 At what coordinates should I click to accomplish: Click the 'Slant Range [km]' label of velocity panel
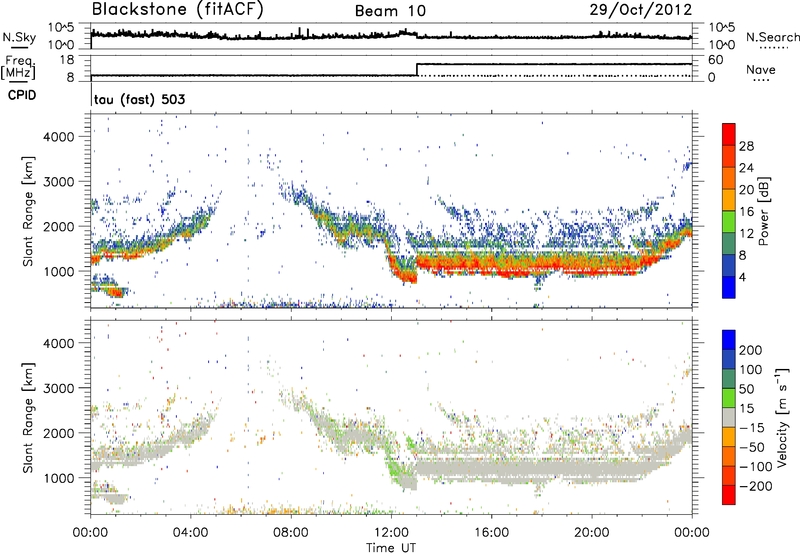point(28,418)
